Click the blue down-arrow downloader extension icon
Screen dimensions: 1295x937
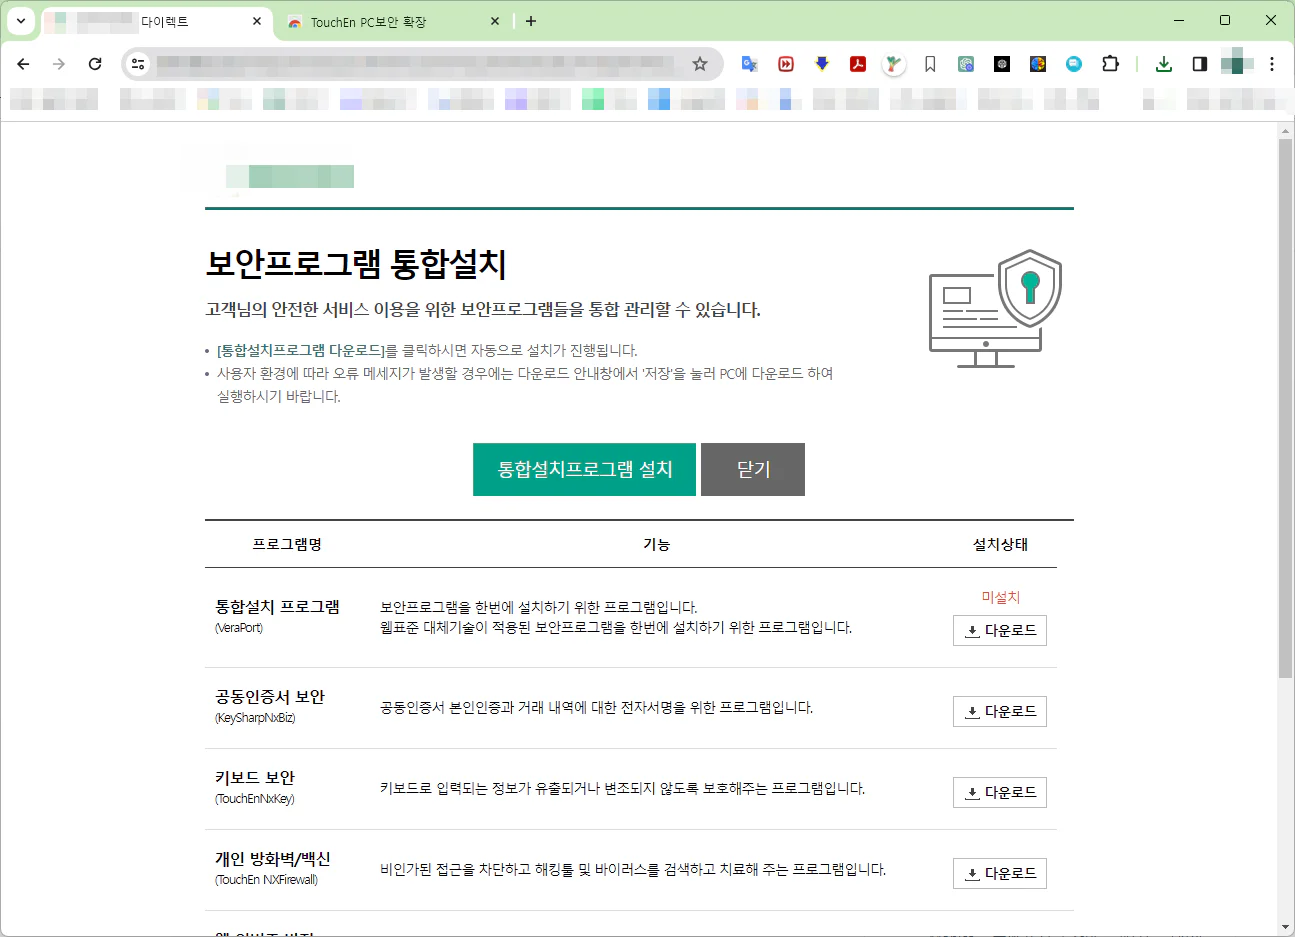coord(822,64)
